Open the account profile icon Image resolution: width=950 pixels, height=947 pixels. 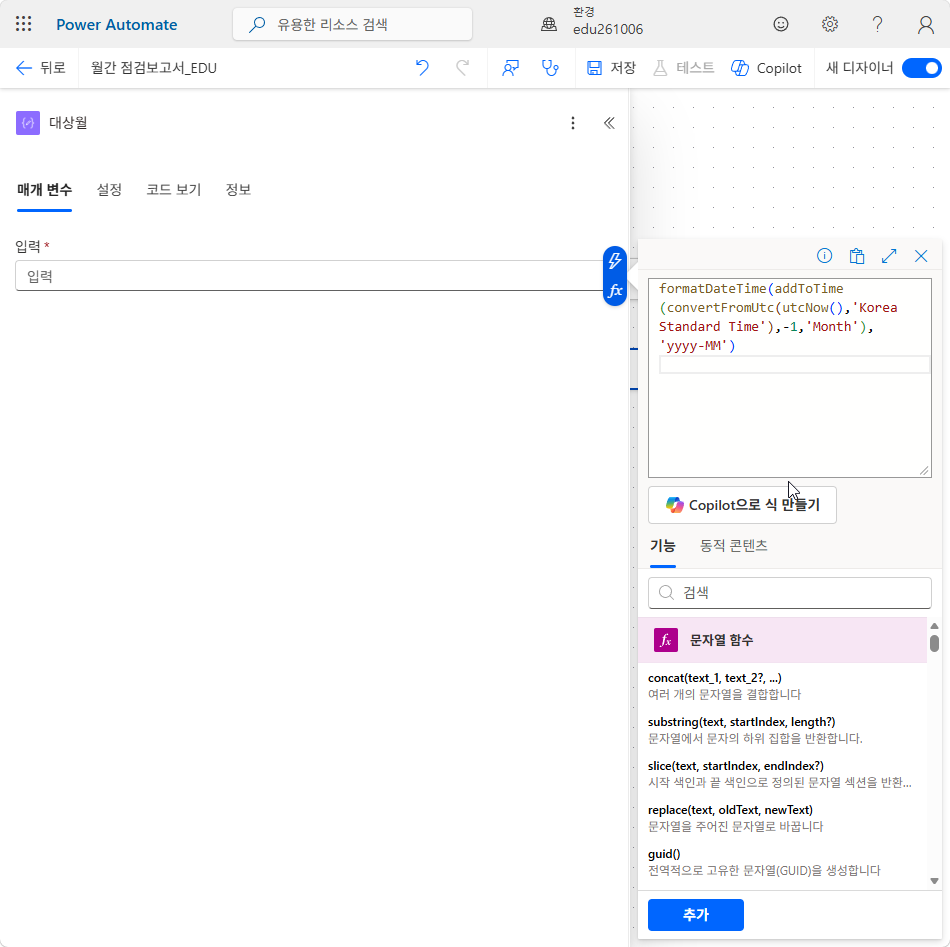tap(925, 24)
